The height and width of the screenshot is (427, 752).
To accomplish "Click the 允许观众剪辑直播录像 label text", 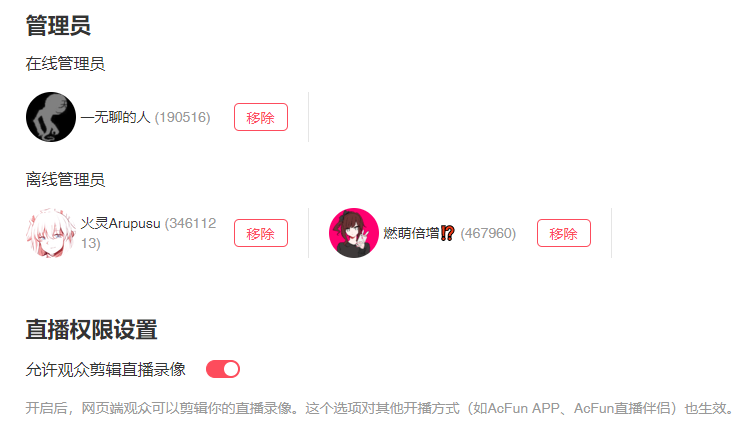I will 106,369.
